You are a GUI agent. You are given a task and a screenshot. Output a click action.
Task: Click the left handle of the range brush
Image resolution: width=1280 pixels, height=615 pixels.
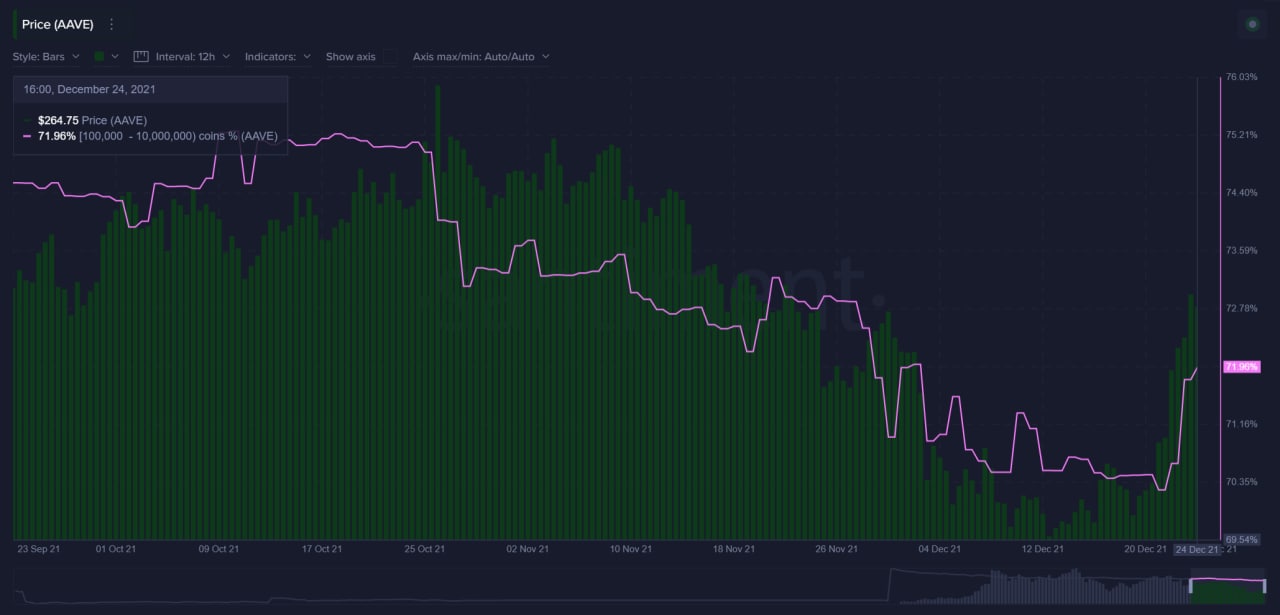point(1191,586)
